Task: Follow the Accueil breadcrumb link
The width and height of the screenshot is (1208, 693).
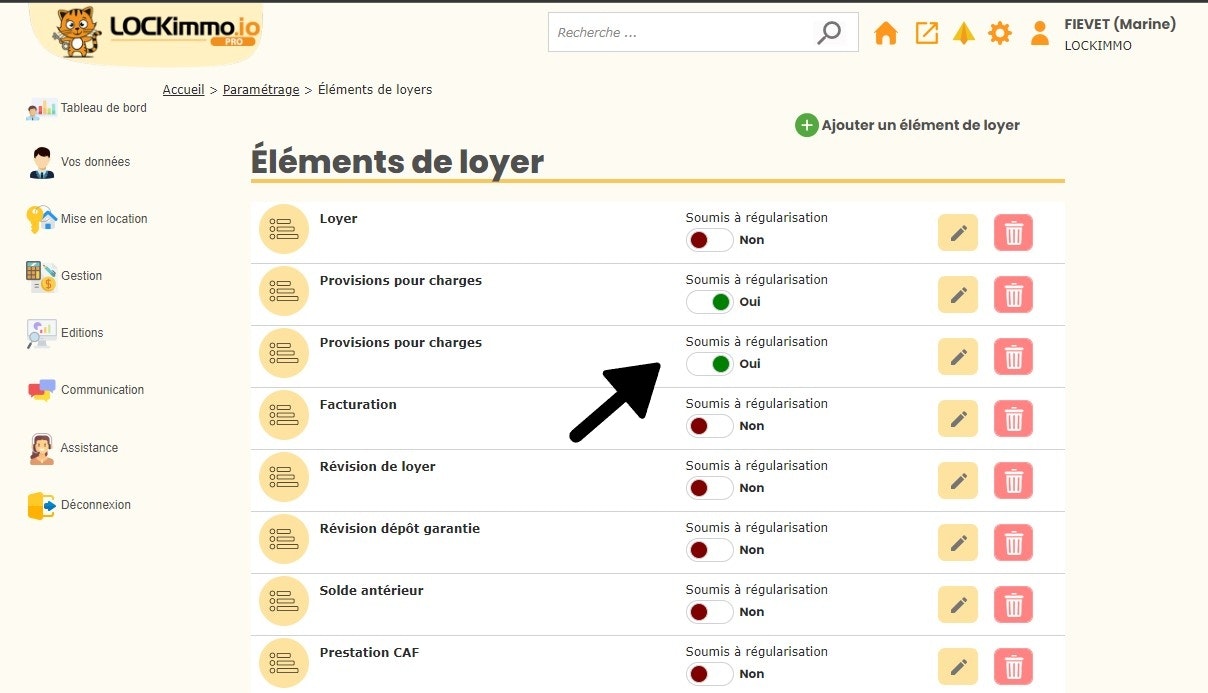Action: click(x=184, y=90)
